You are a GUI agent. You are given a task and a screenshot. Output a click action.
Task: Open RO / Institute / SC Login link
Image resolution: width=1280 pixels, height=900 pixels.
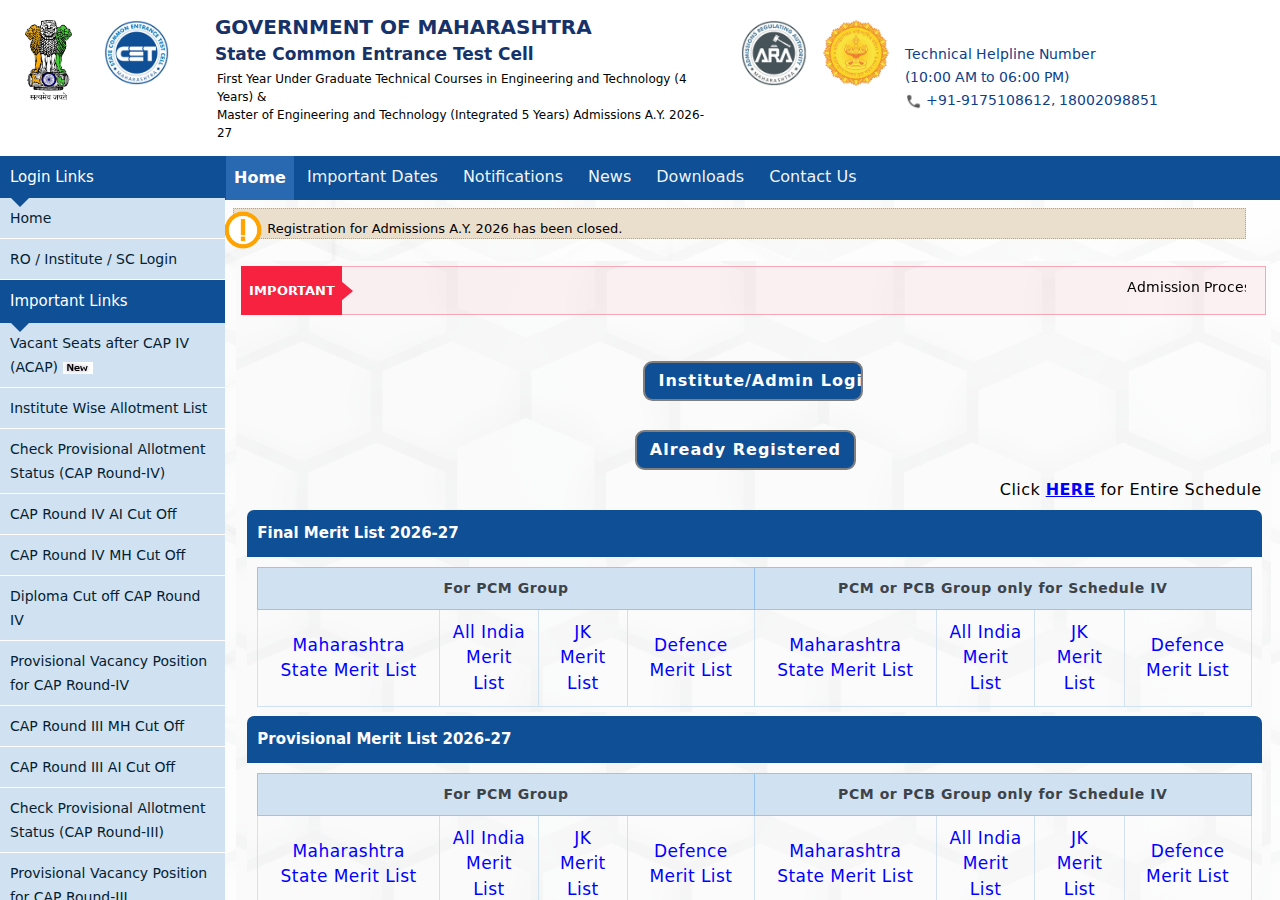(112, 259)
